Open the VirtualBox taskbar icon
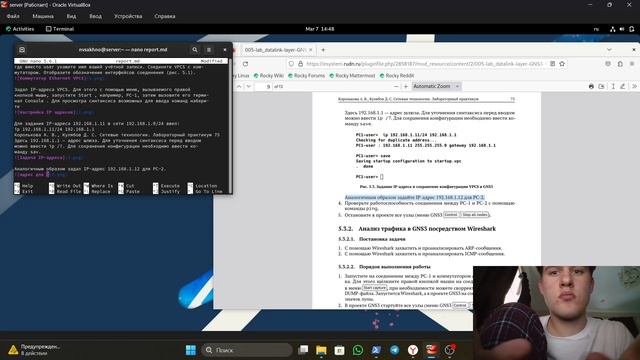 click(431, 350)
